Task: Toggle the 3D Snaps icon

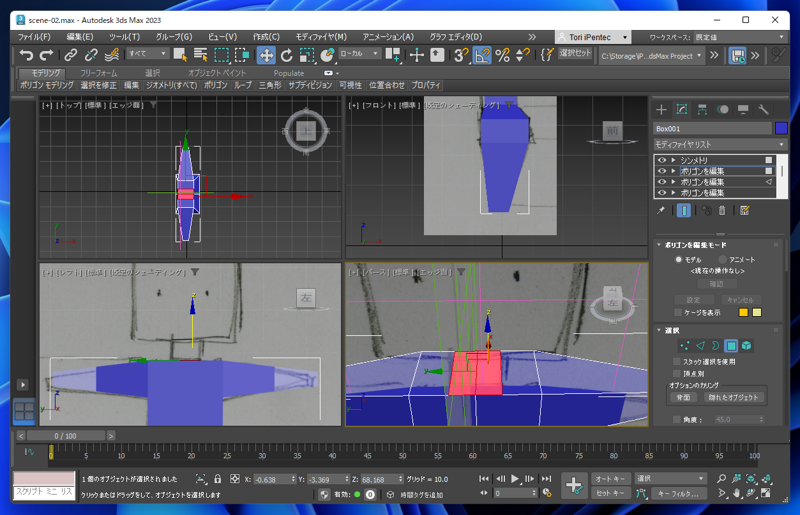Action: pyautogui.click(x=461, y=55)
